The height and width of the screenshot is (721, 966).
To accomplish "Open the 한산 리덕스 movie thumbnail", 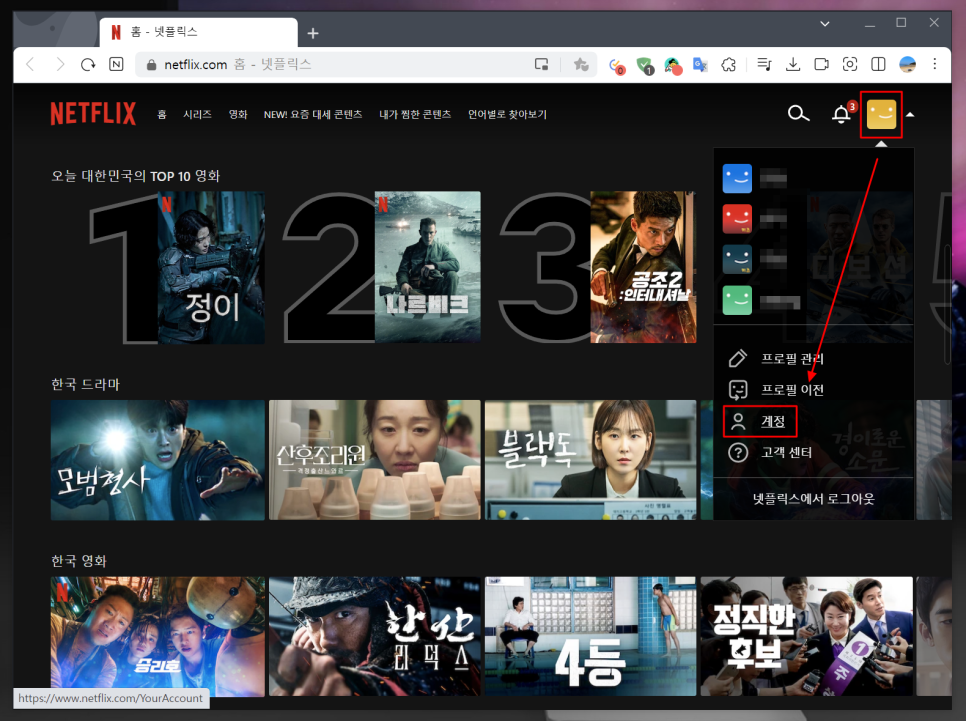I will [375, 637].
